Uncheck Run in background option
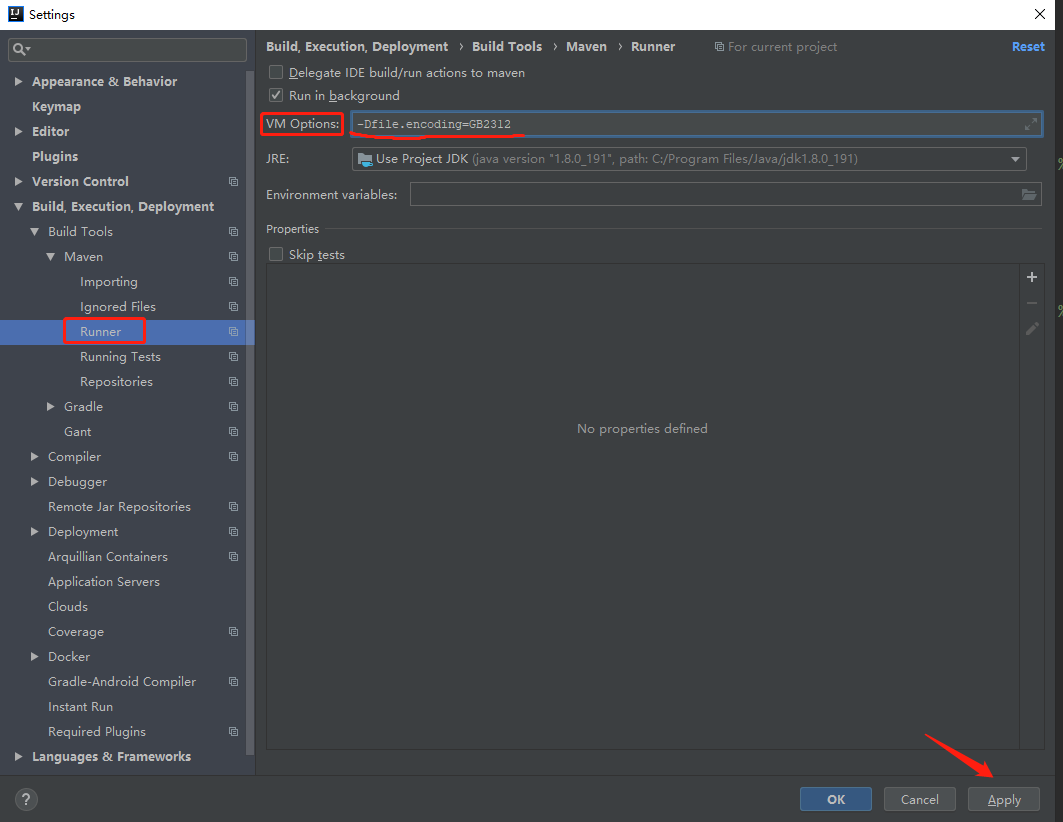Screen dimensions: 1063x822 tap(276, 96)
